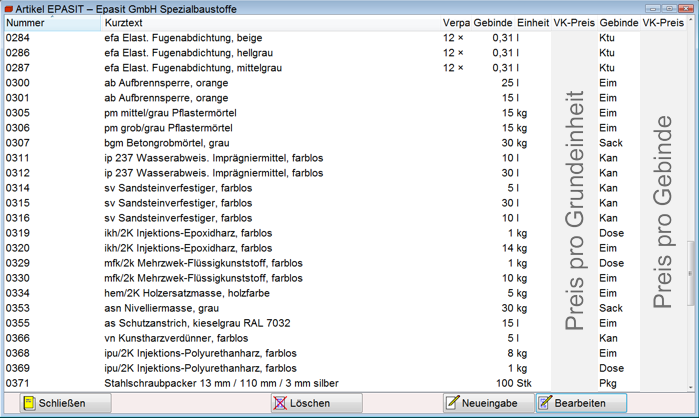Click the yellow note icon on Schließen
The image size is (699, 418).
click(x=29, y=403)
